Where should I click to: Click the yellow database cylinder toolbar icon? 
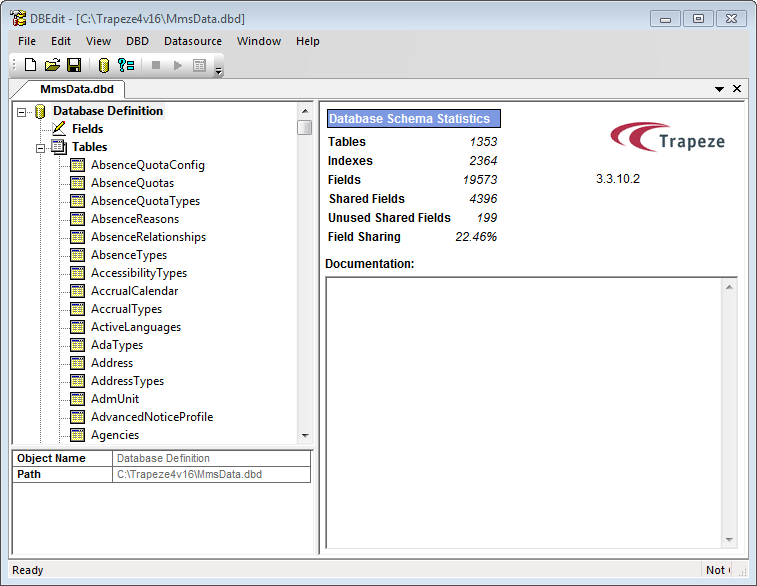[x=103, y=66]
